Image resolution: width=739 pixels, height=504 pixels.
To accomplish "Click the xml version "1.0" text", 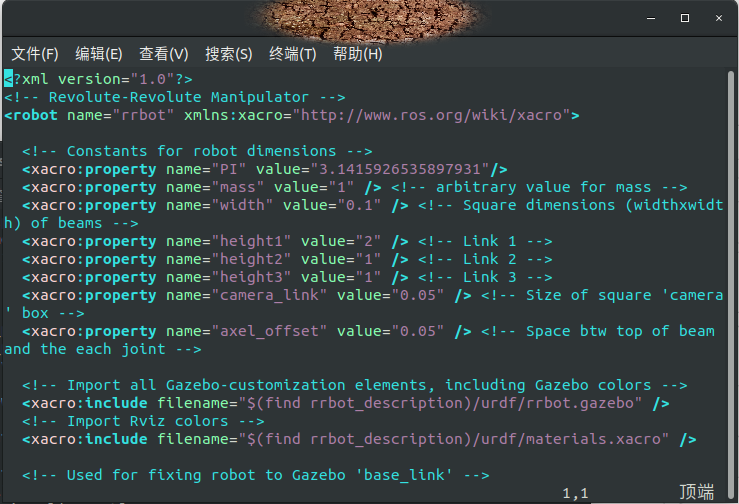I will coord(98,79).
